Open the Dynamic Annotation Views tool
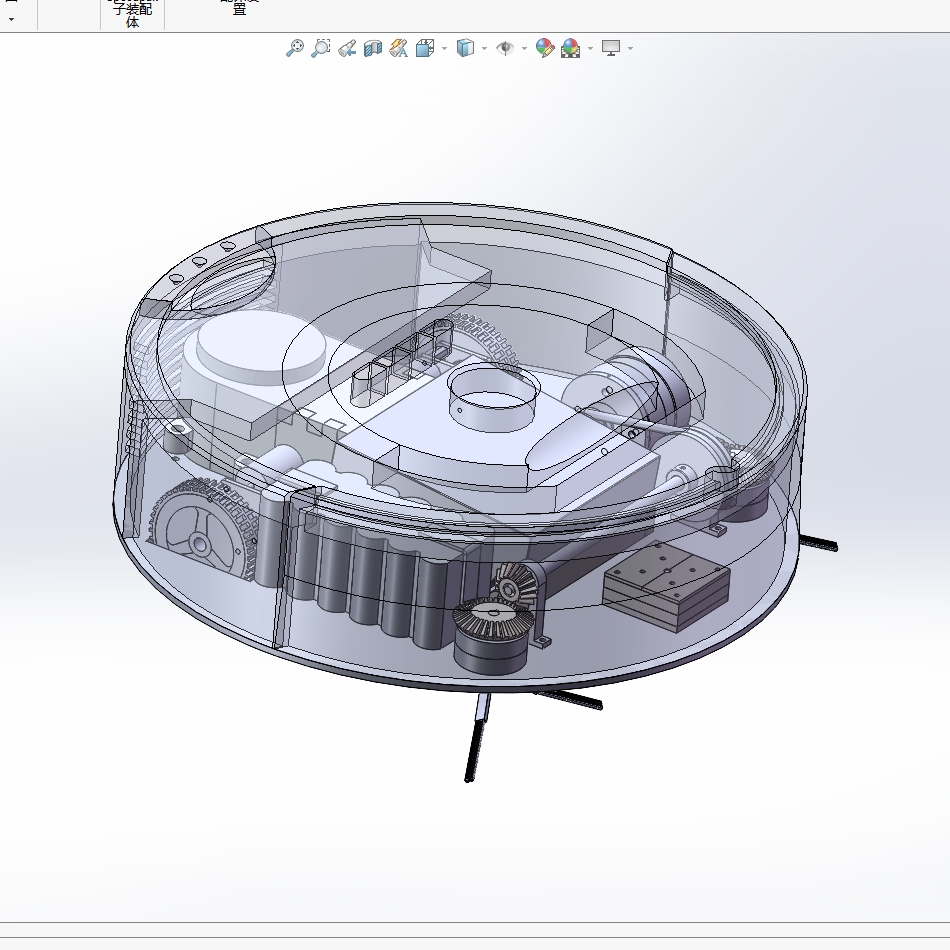This screenshot has height=950, width=950. [x=398, y=48]
